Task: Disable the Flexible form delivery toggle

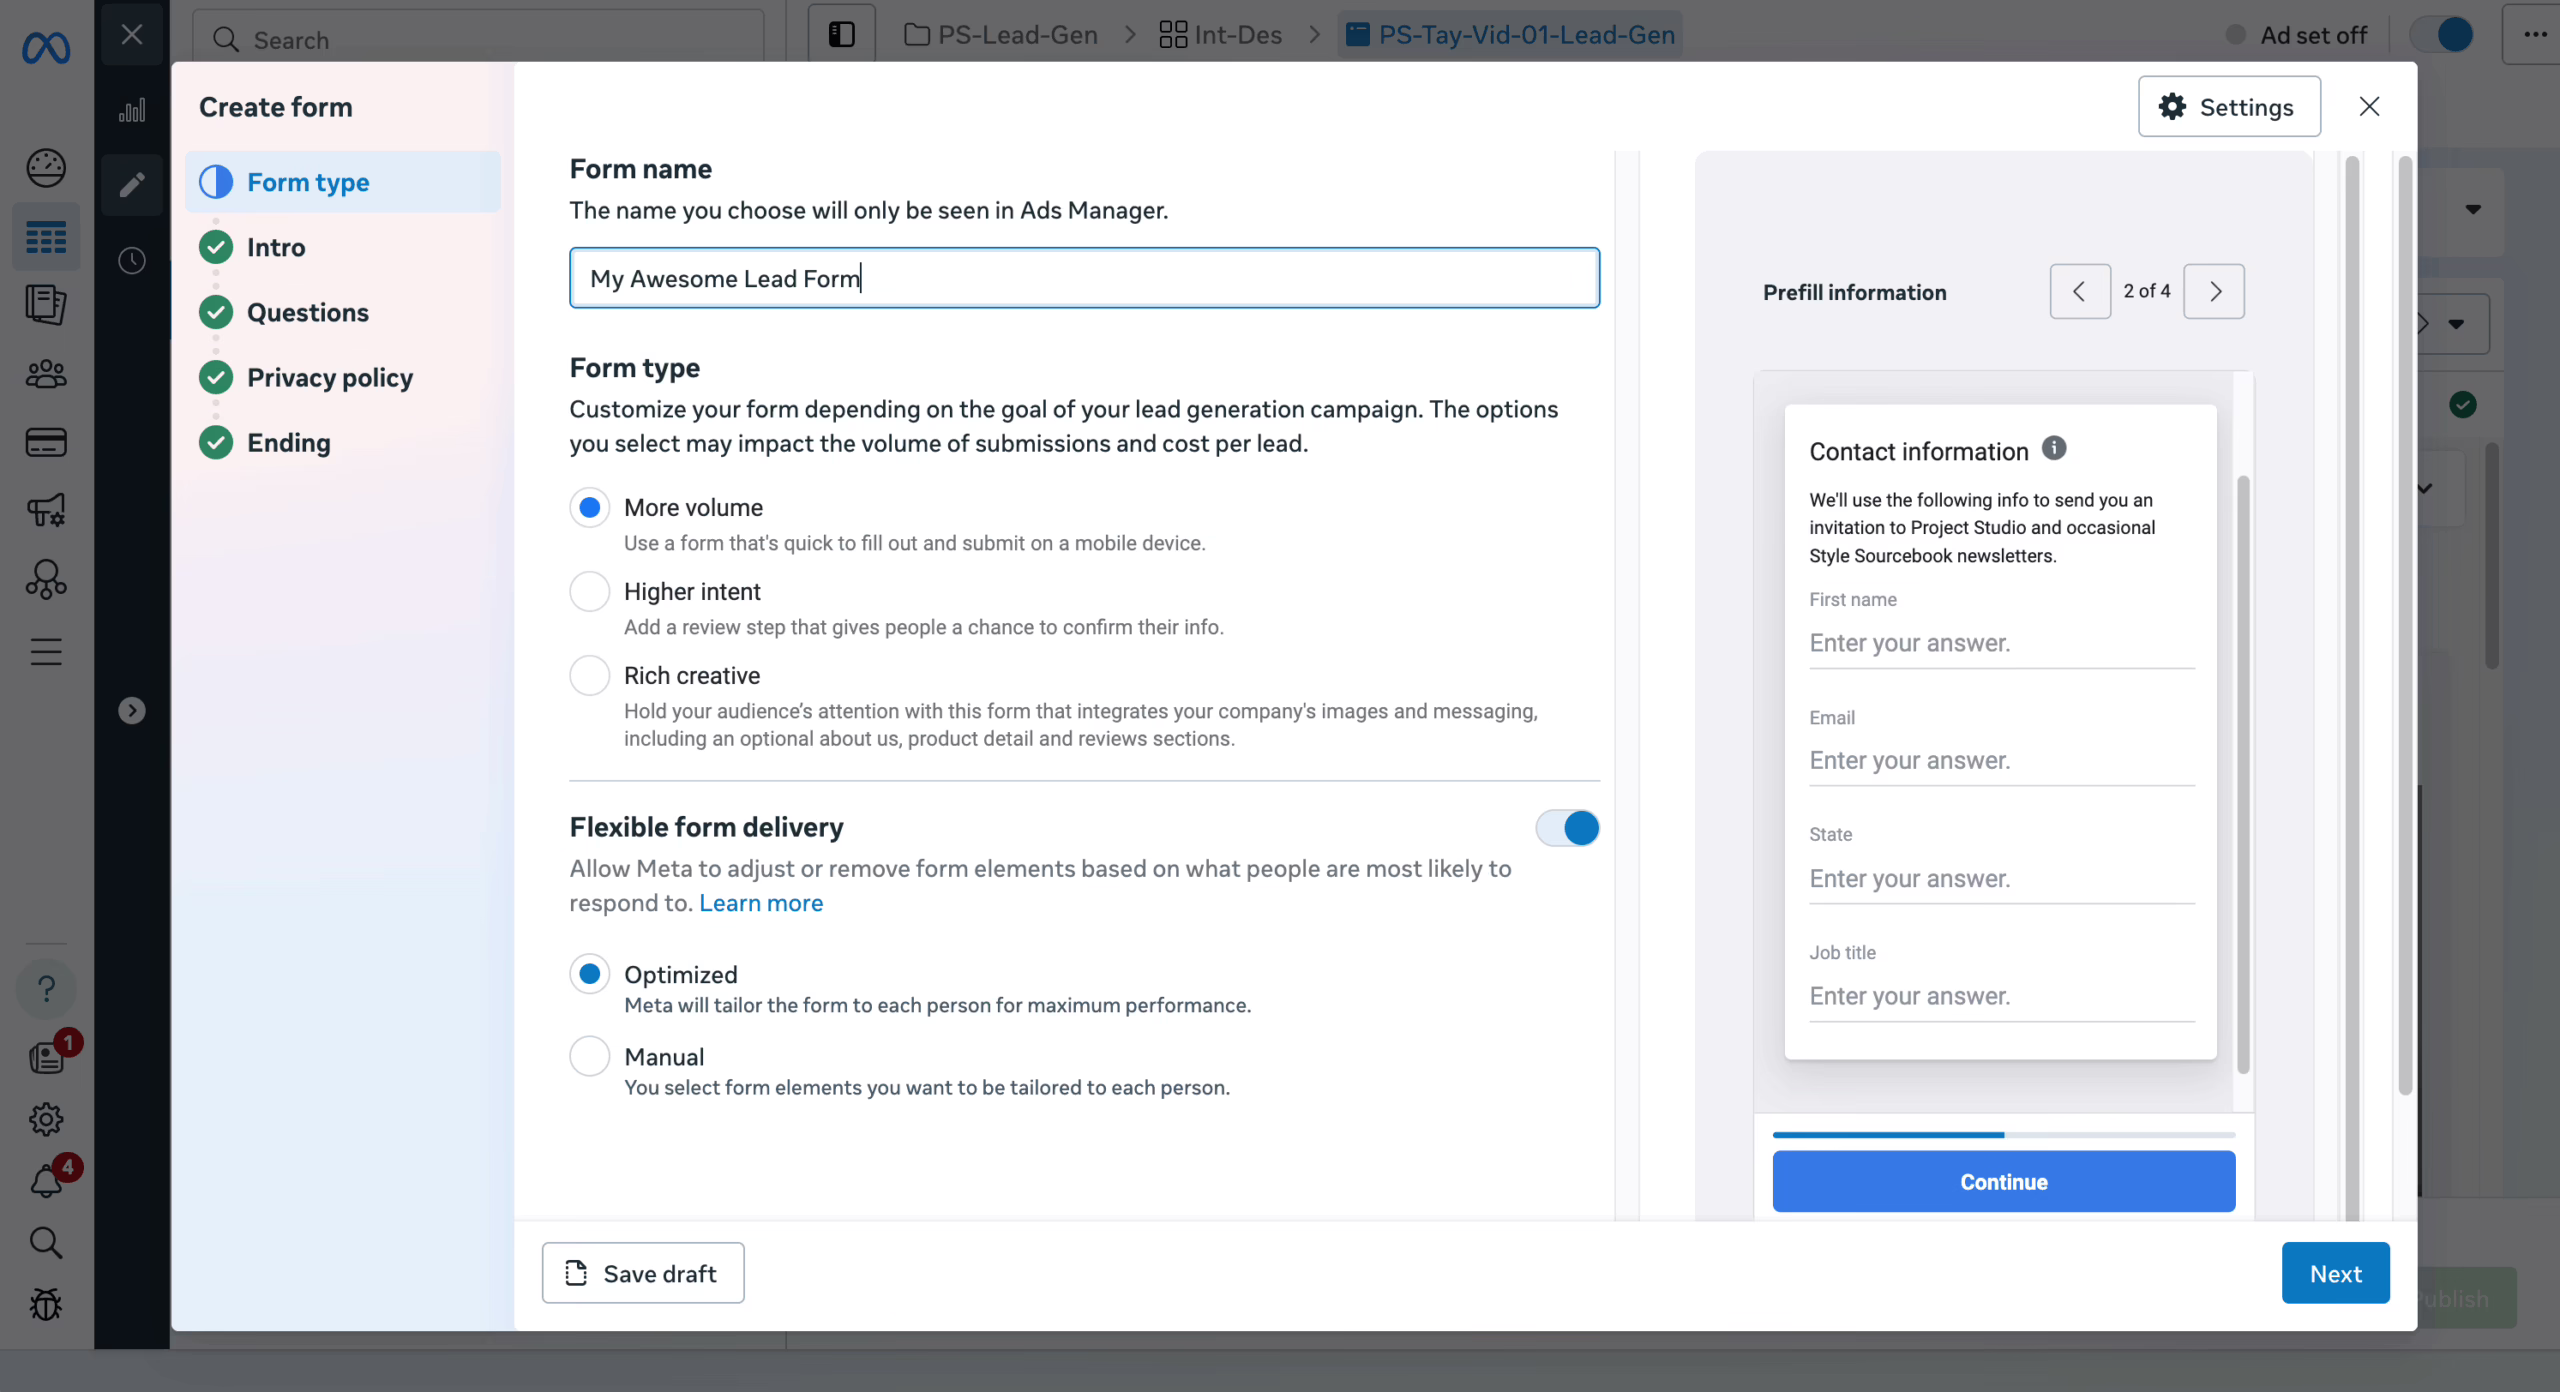Action: (1566, 828)
